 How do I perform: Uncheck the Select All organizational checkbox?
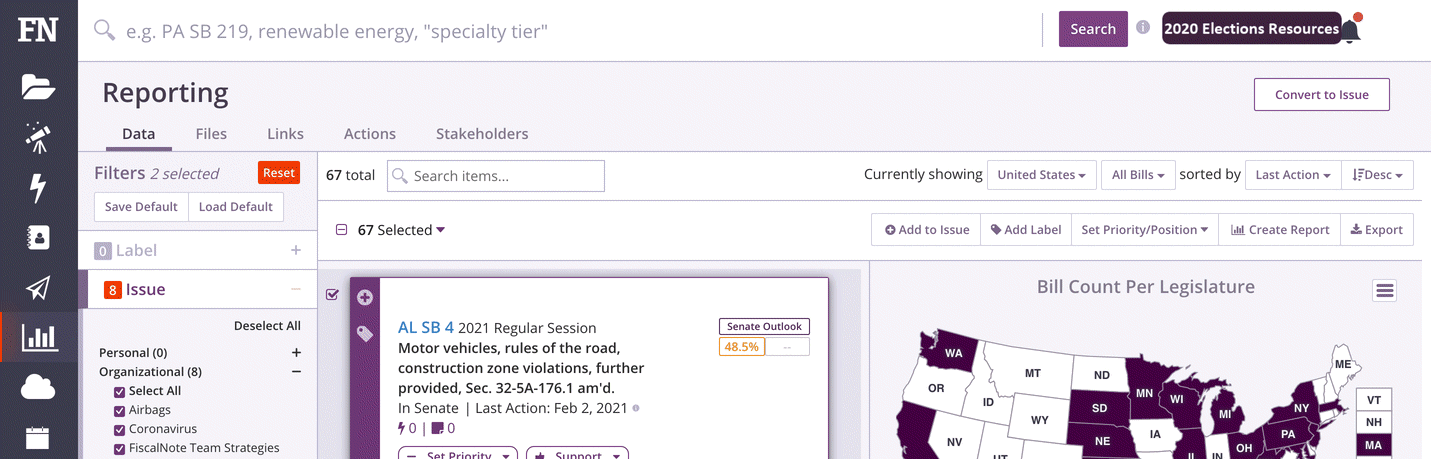[120, 391]
